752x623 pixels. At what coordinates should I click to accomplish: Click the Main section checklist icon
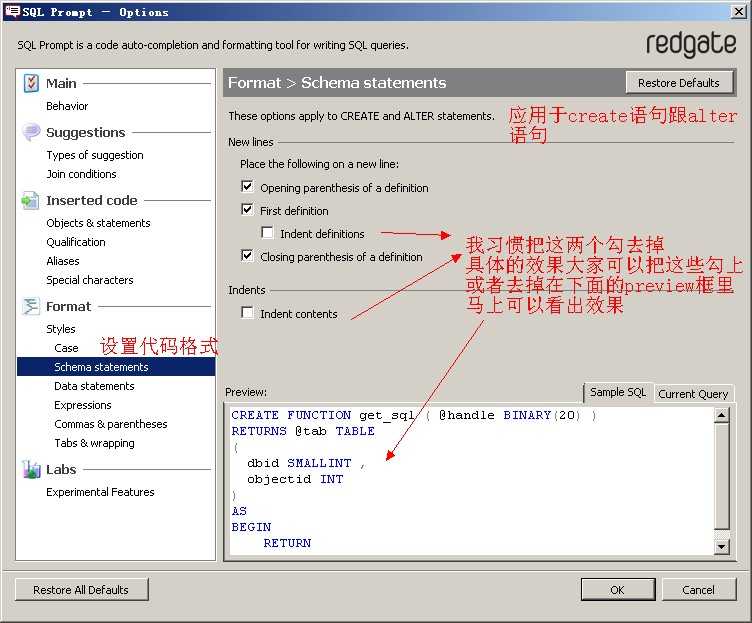(31, 83)
